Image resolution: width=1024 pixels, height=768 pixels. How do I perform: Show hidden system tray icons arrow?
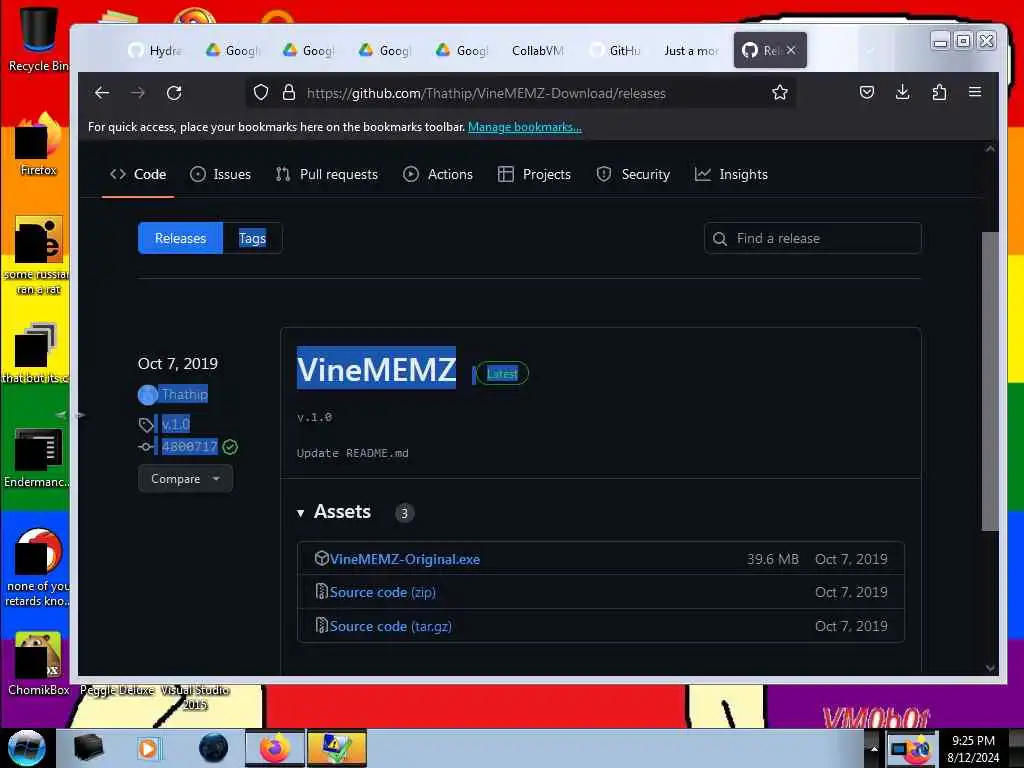point(874,748)
